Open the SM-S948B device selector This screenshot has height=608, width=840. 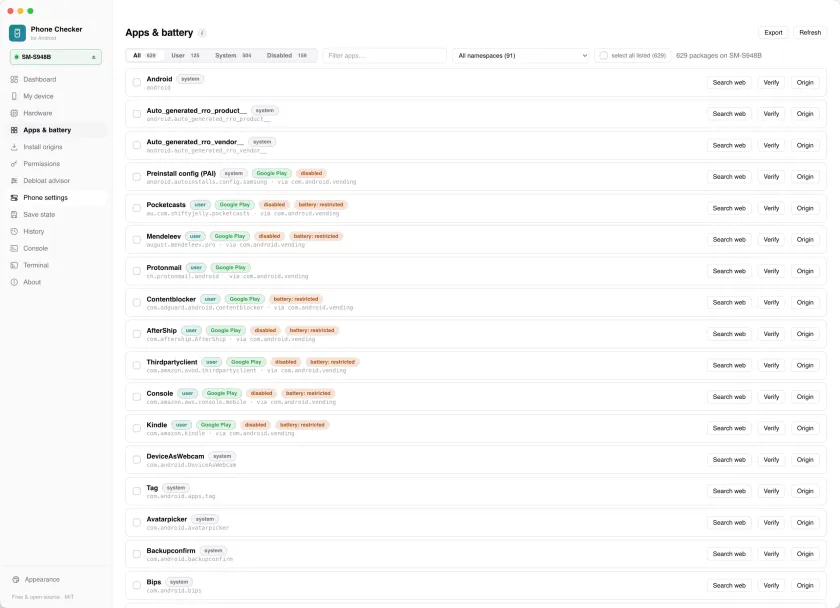56,57
